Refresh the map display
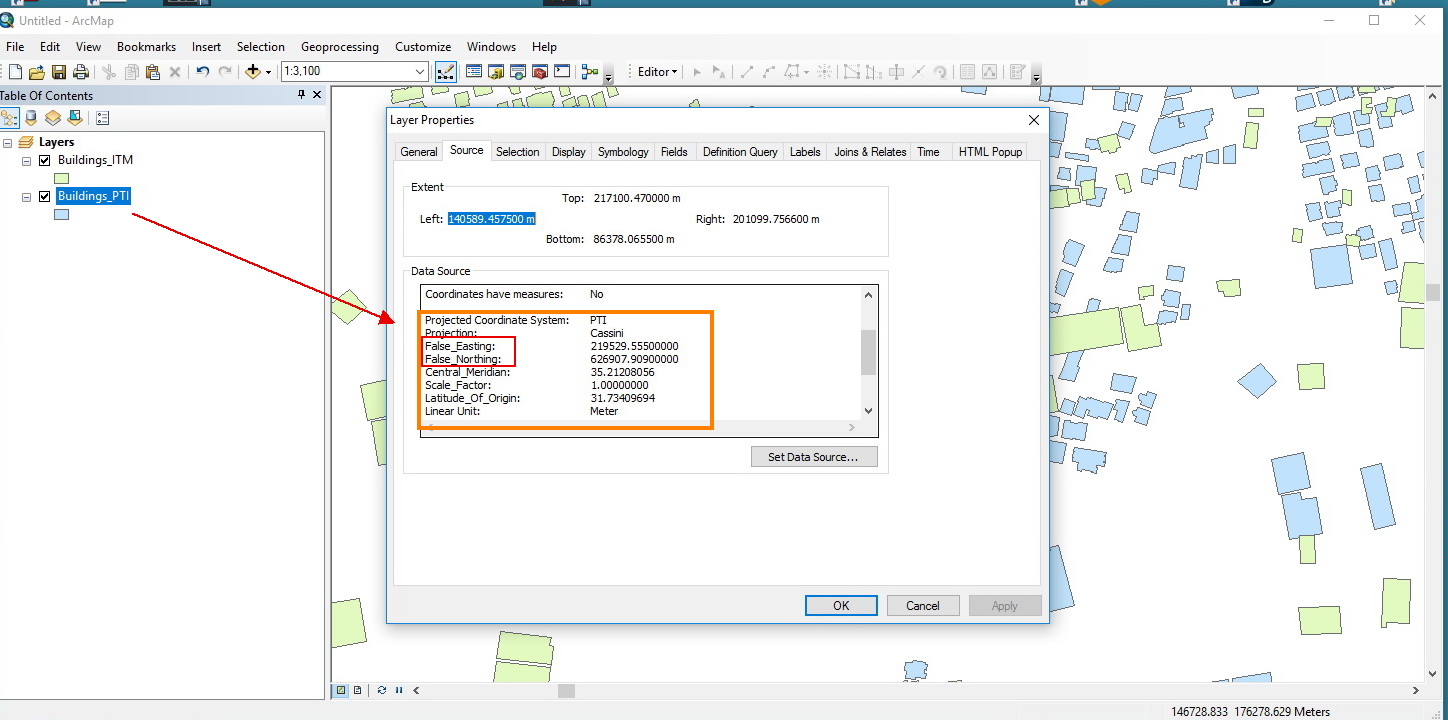This screenshot has width=1448, height=720. click(382, 690)
